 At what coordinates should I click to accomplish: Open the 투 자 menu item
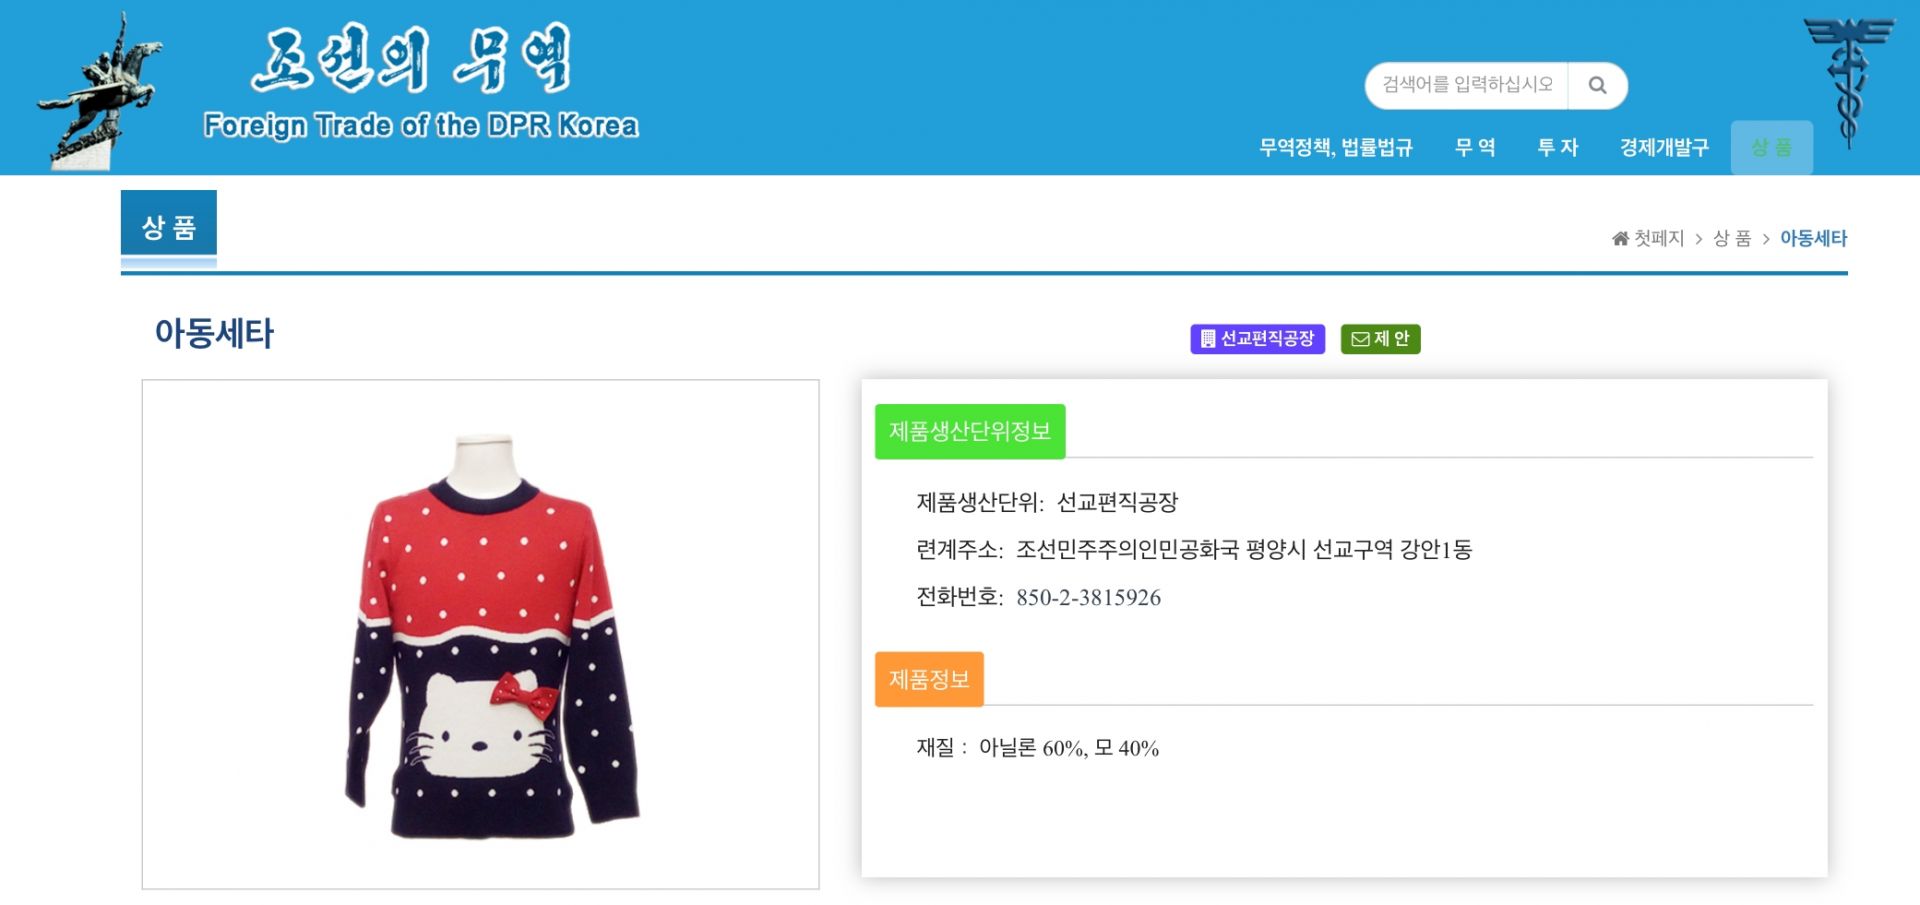(x=1557, y=148)
